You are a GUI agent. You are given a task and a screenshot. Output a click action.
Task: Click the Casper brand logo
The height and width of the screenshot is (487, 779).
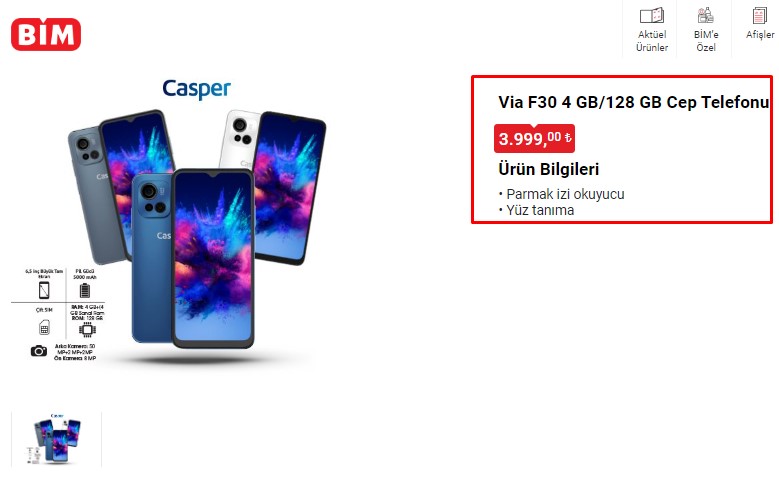click(197, 89)
